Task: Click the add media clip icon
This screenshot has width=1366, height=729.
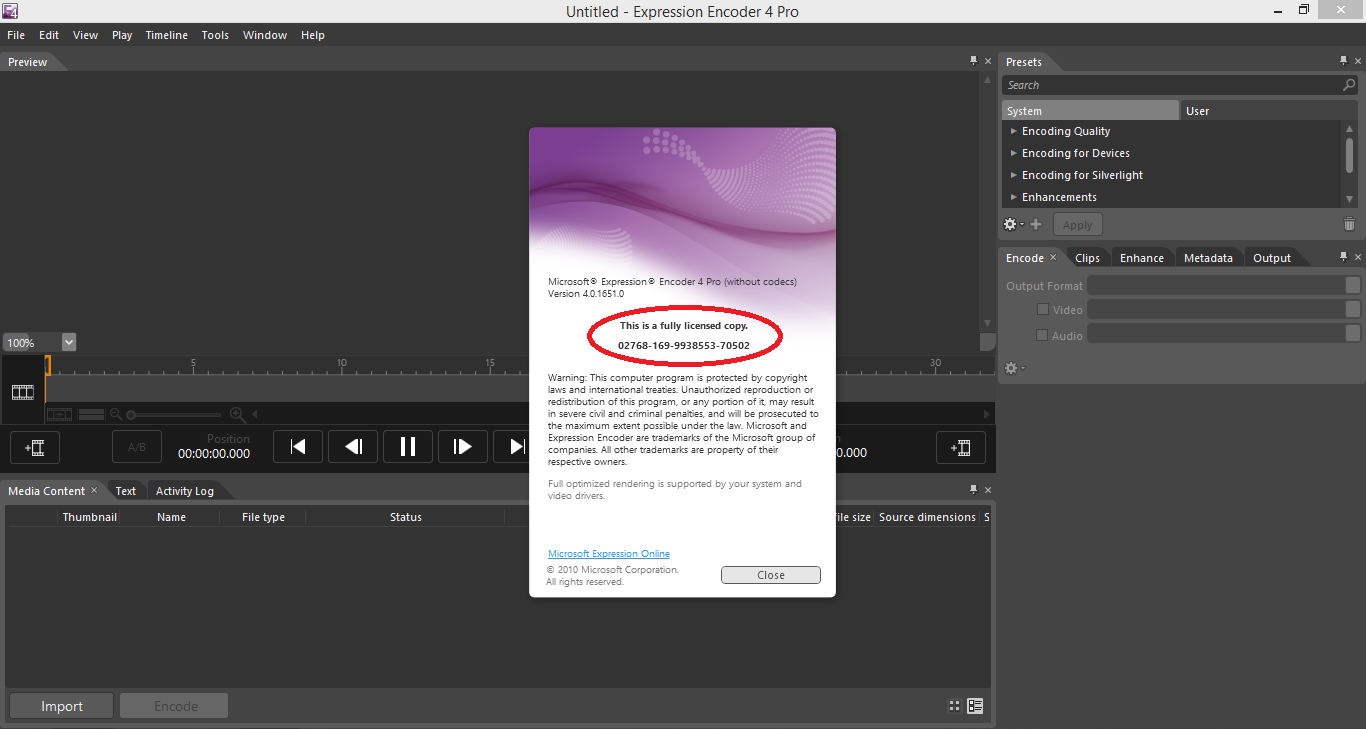Action: point(34,447)
